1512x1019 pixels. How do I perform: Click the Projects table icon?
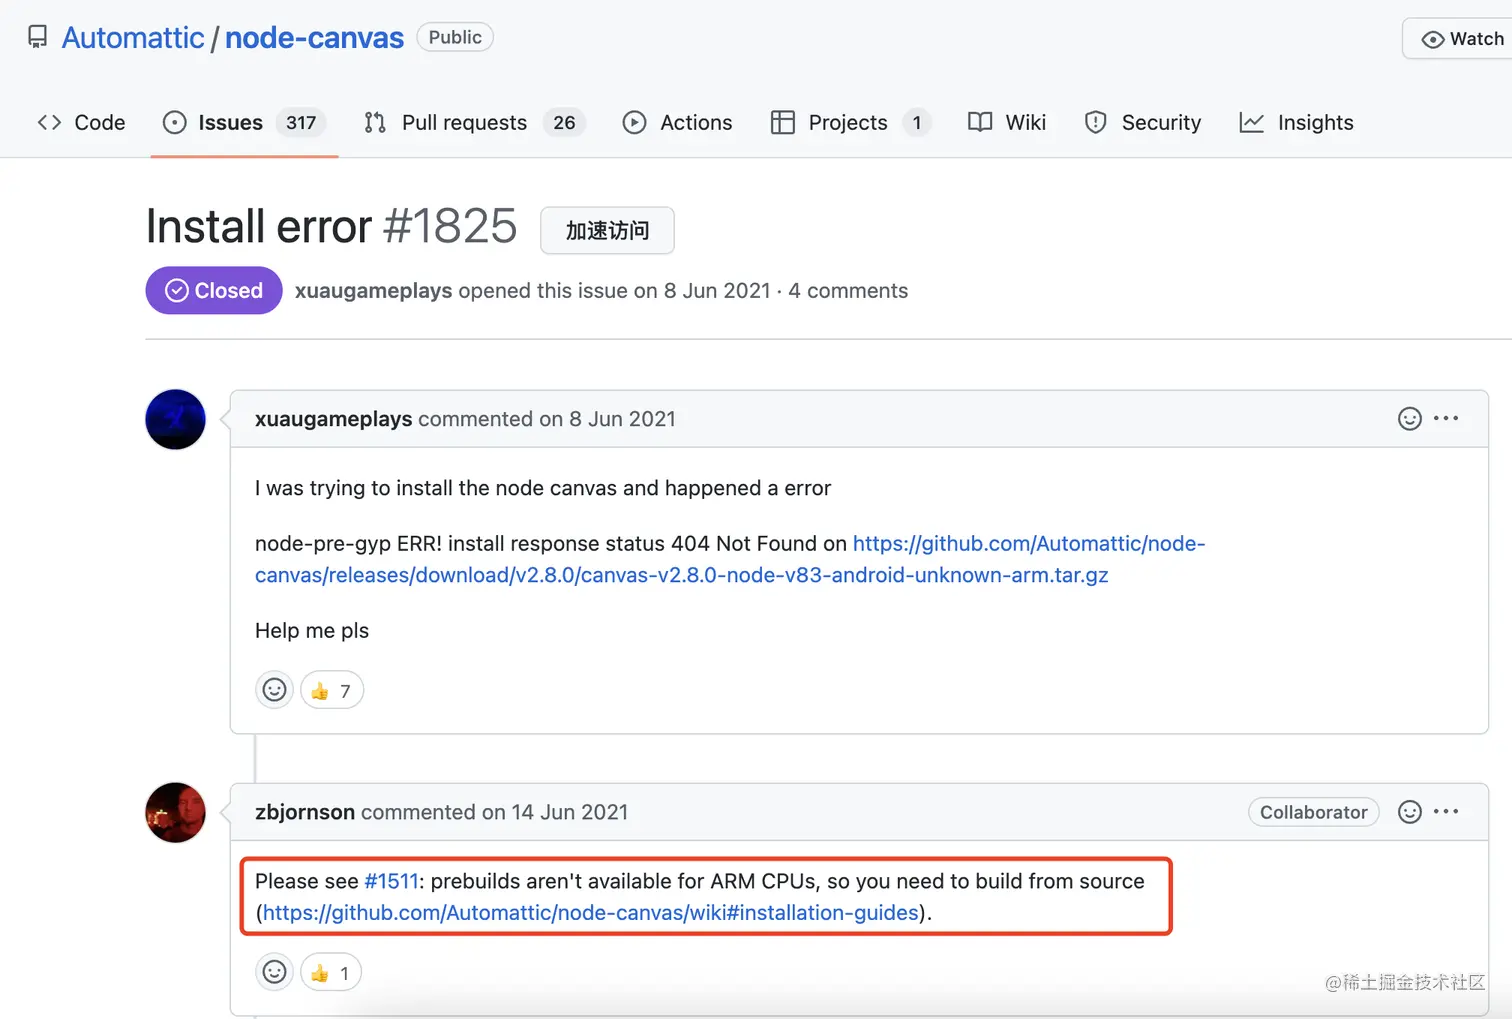783,122
